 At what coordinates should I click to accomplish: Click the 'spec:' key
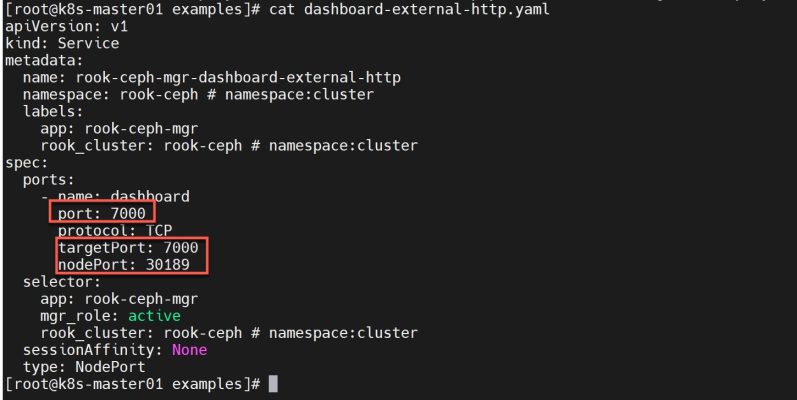(26, 163)
